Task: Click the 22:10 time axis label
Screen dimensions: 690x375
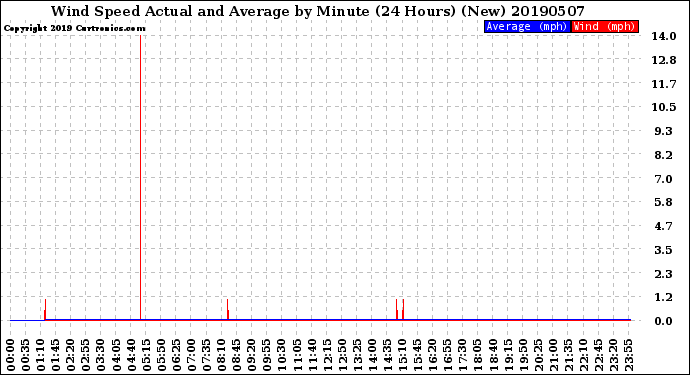Action: pos(583,355)
